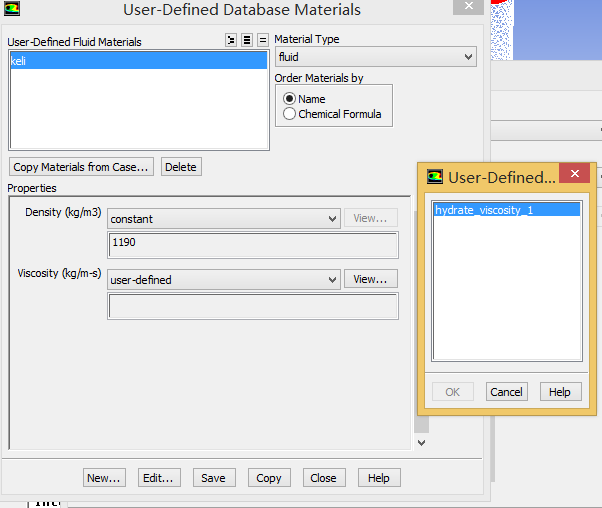Open the Density method dropdown set to constant

click(x=224, y=219)
